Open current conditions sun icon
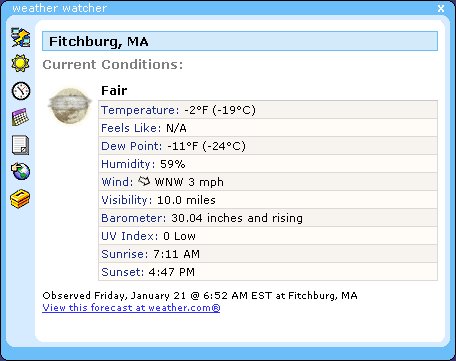456x361 pixels. [x=21, y=63]
